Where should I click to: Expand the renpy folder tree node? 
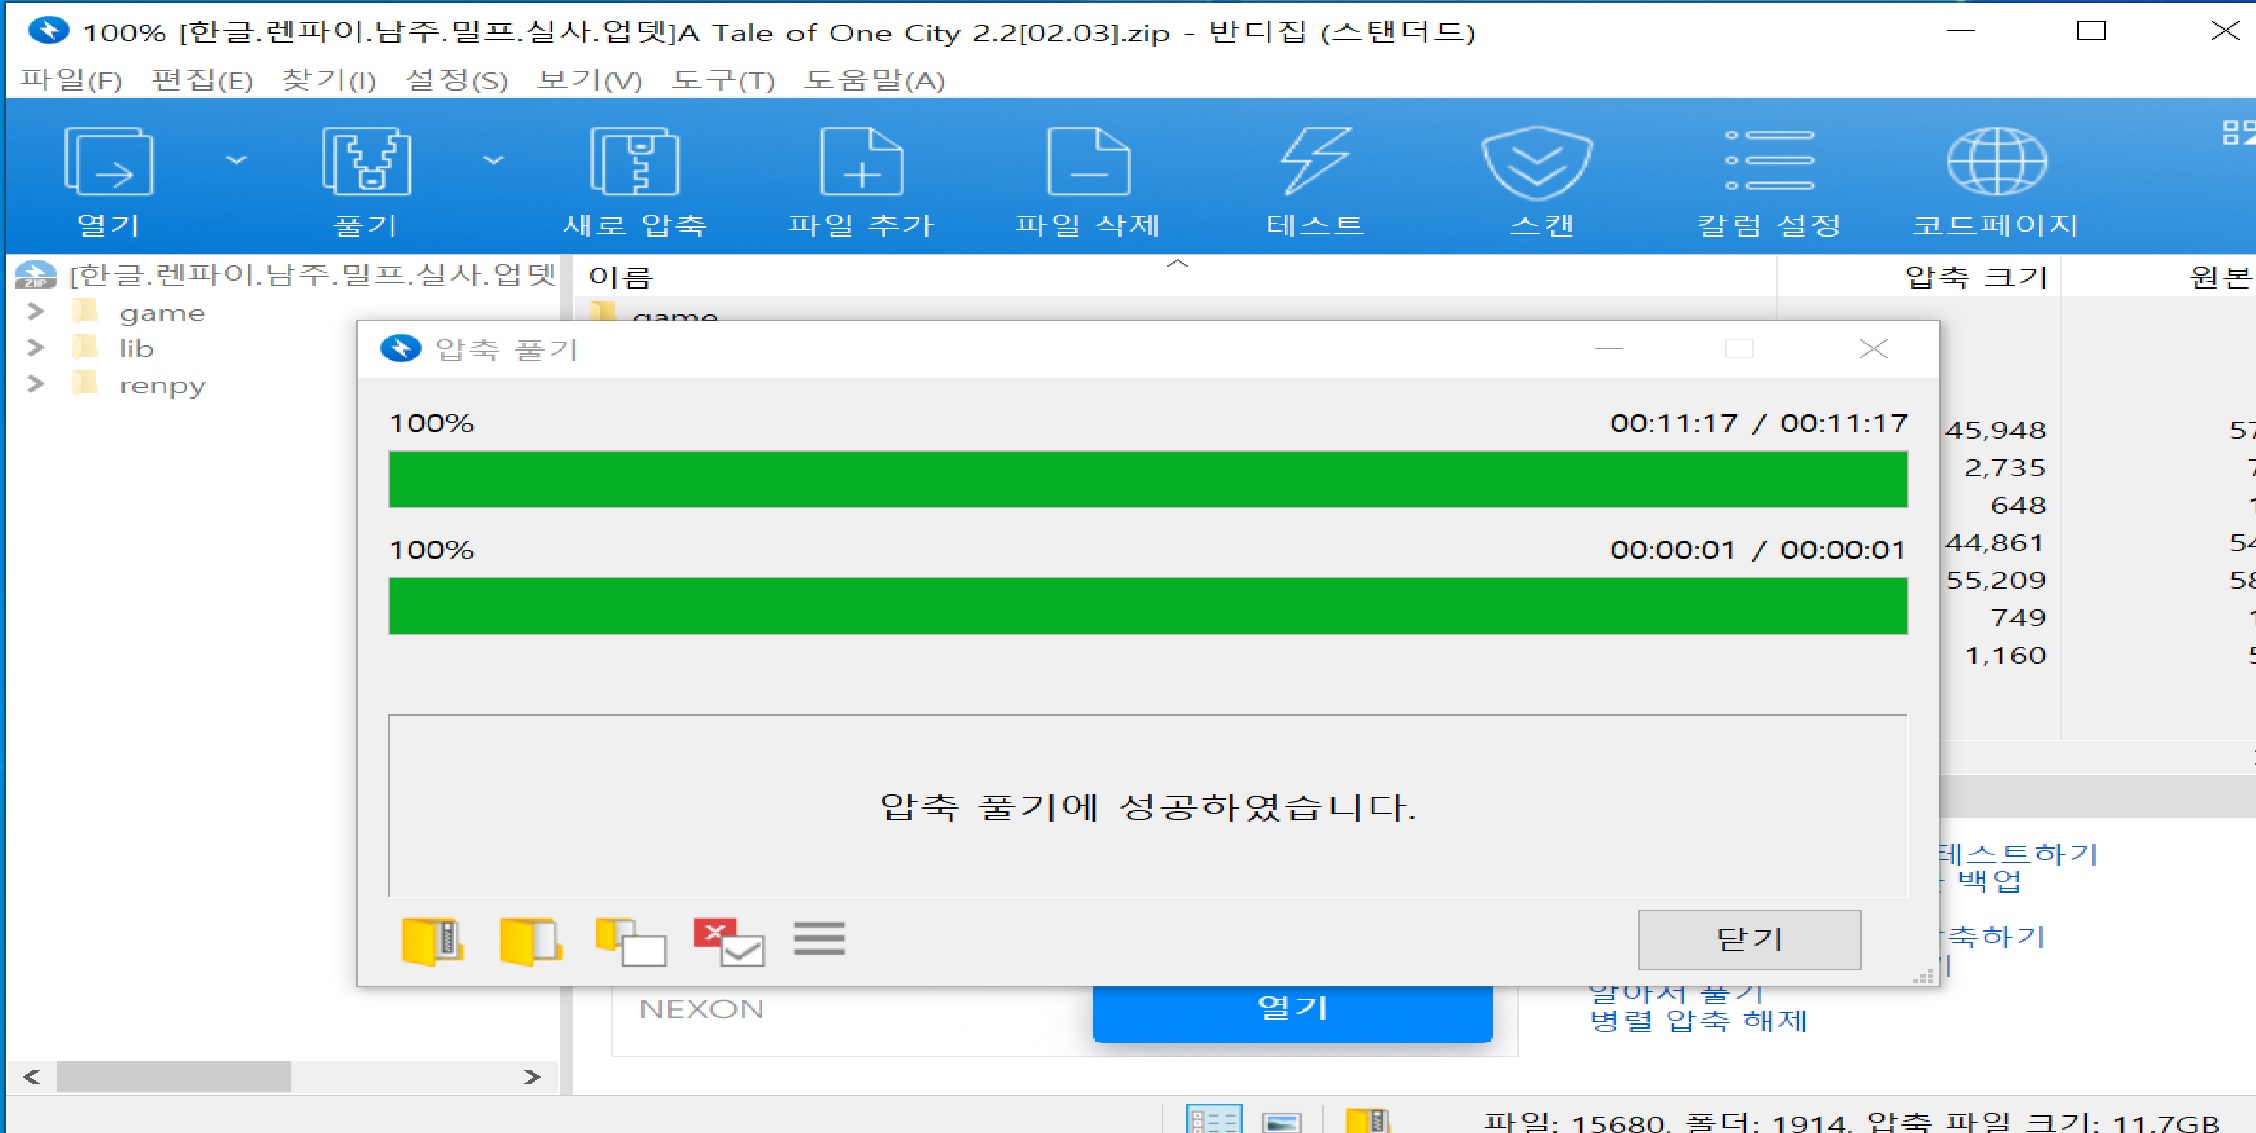[x=36, y=384]
